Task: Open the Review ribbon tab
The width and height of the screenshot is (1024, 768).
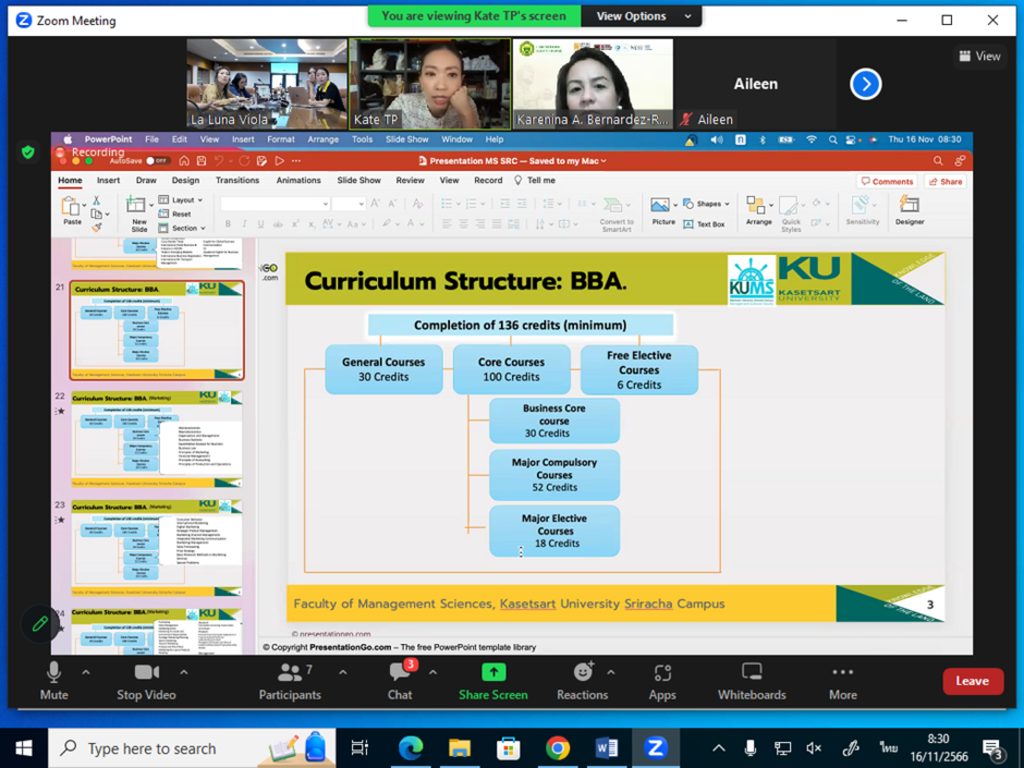Action: pyautogui.click(x=410, y=180)
